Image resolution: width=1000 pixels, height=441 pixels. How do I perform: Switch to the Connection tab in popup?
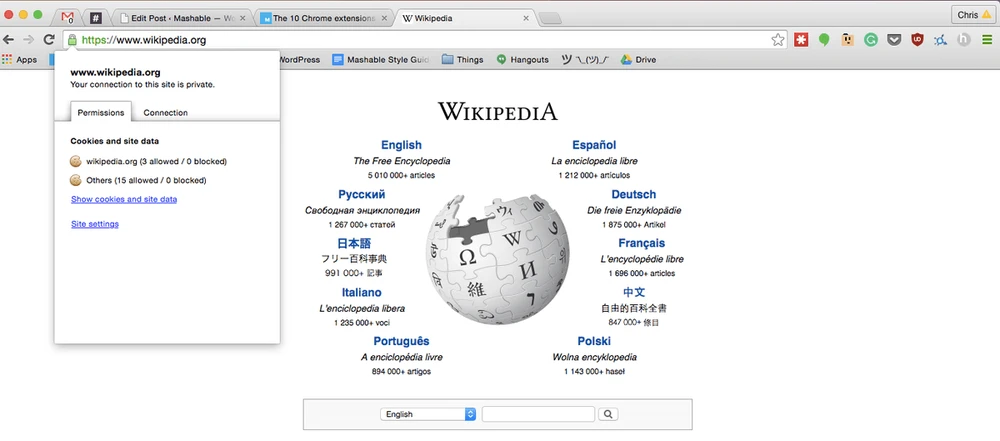click(x=165, y=113)
